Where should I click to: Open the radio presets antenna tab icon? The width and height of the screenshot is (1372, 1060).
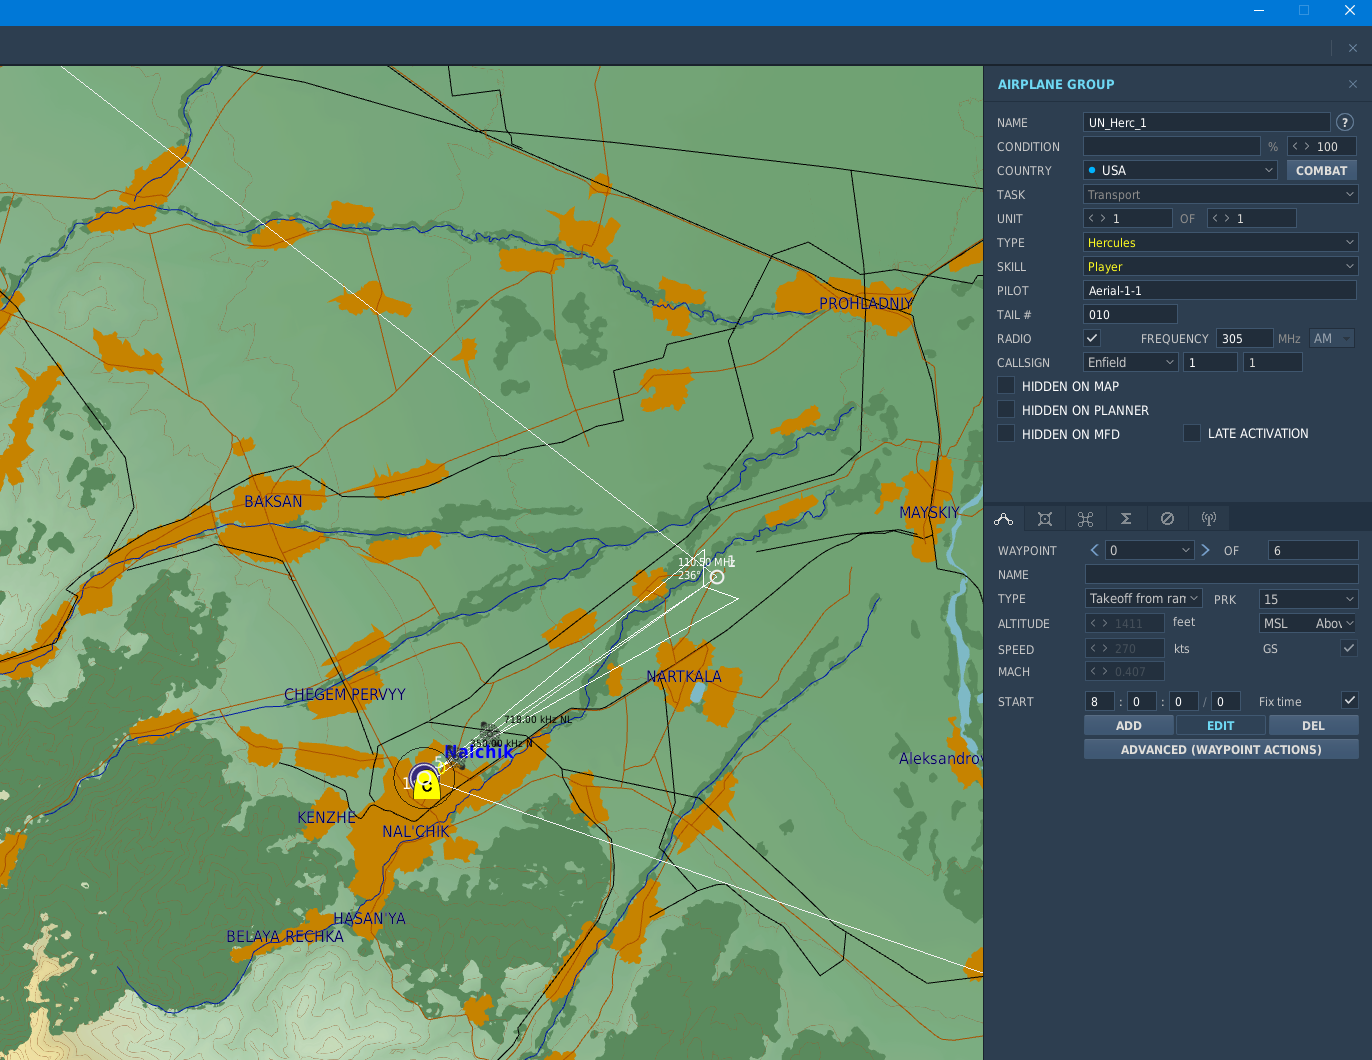[1209, 519]
